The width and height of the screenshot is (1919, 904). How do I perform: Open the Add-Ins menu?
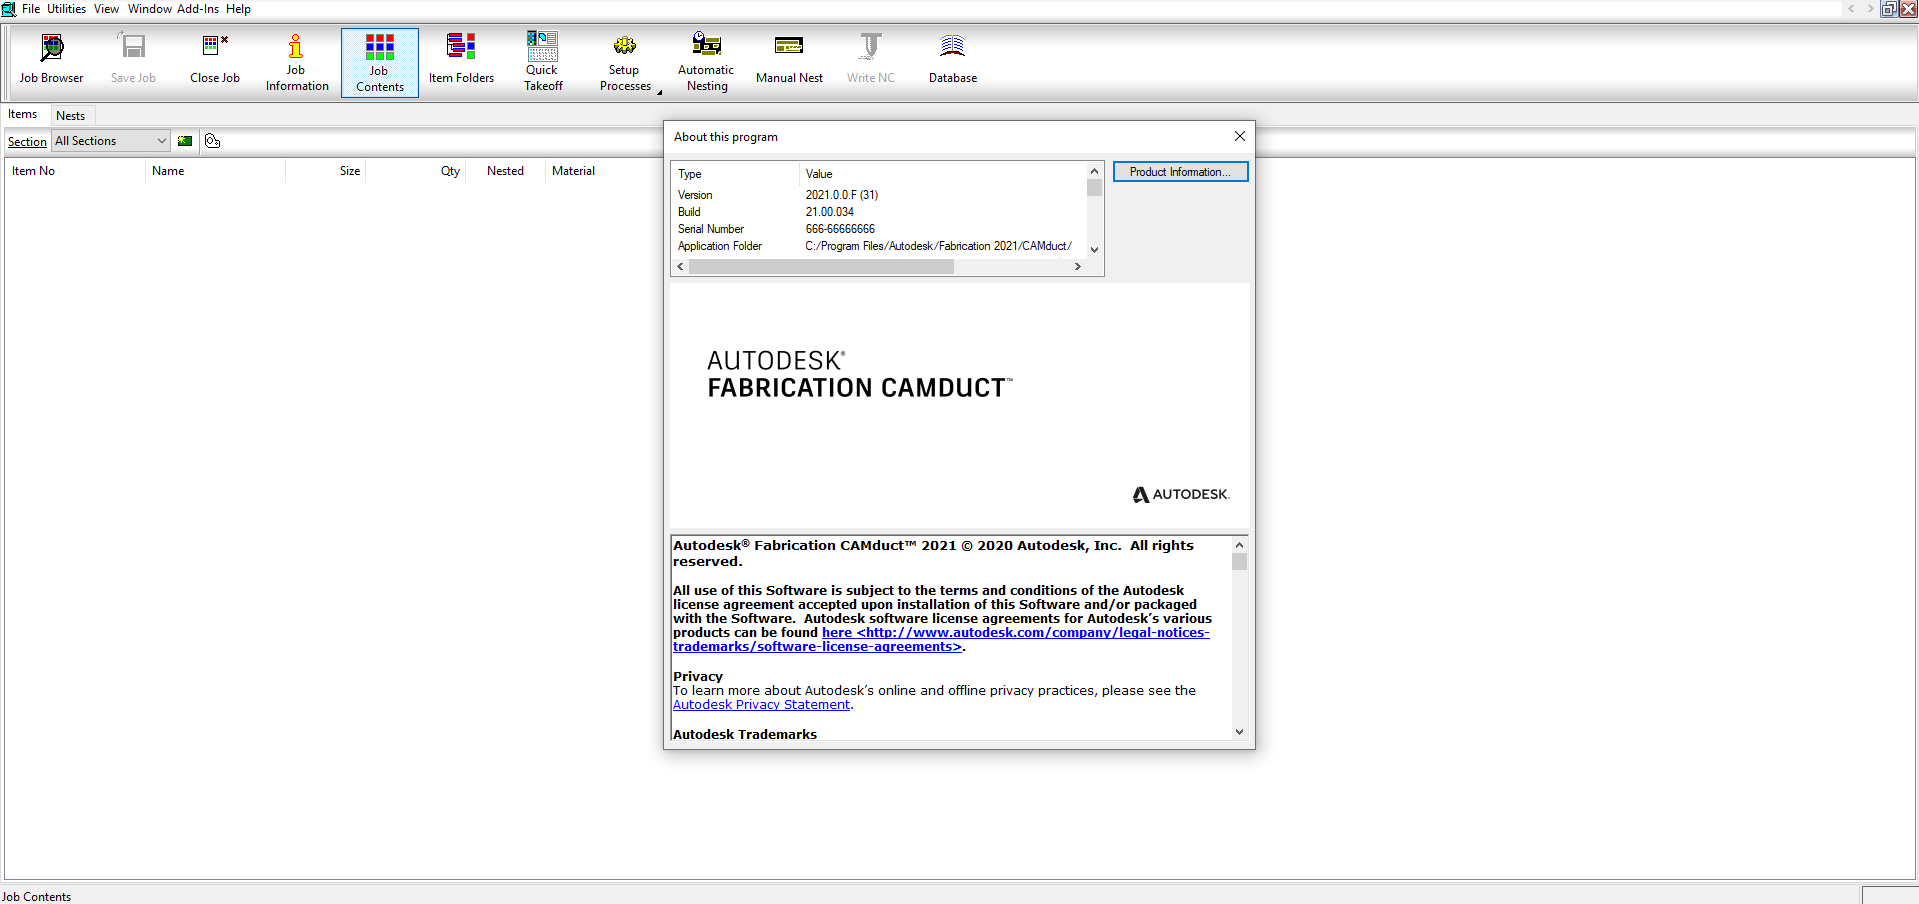click(x=197, y=9)
